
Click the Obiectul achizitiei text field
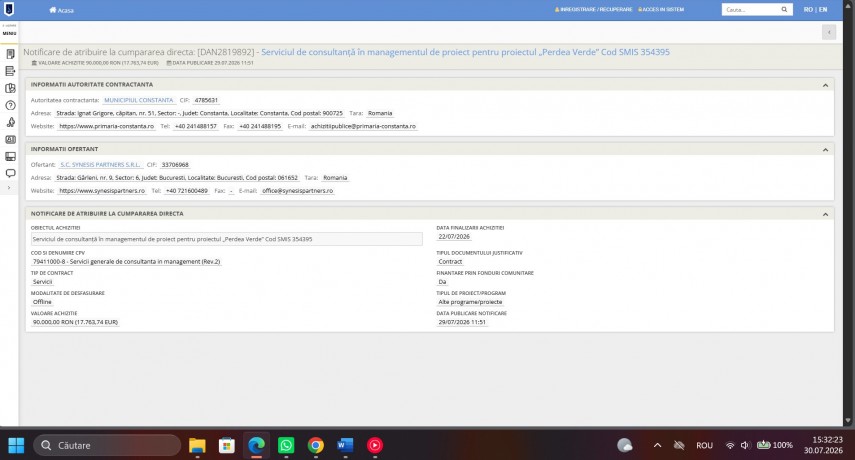226,239
